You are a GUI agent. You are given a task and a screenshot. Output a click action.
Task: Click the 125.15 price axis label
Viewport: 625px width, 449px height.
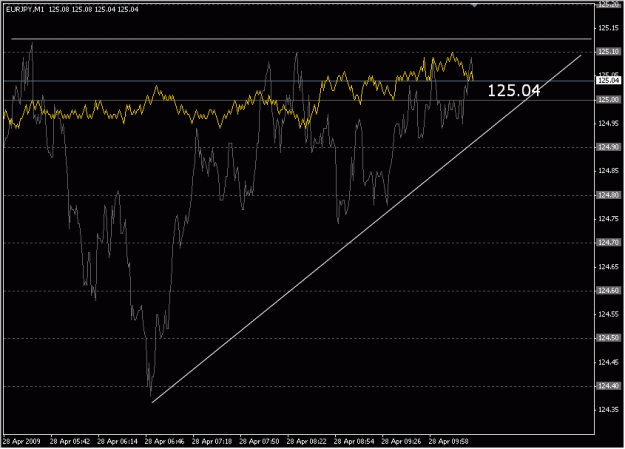pos(608,28)
